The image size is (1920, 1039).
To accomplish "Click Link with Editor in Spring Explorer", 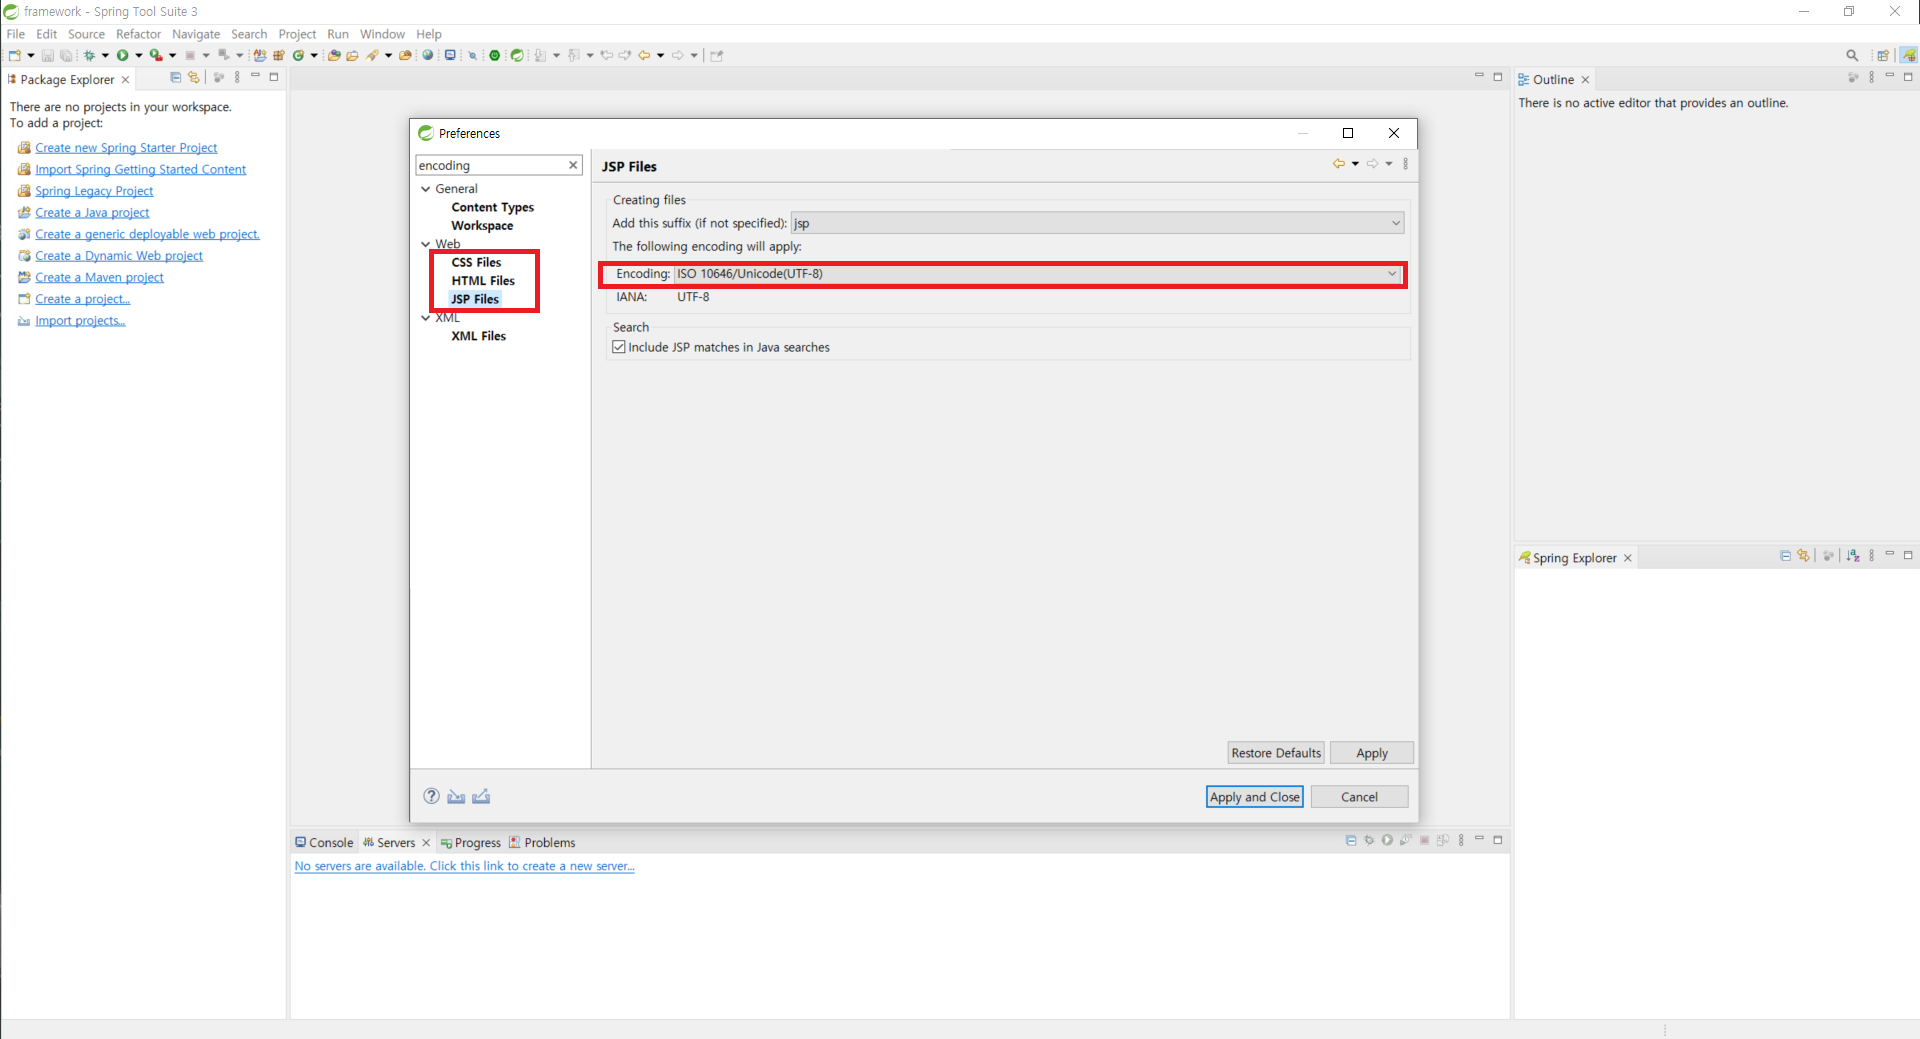I will click(x=1803, y=556).
